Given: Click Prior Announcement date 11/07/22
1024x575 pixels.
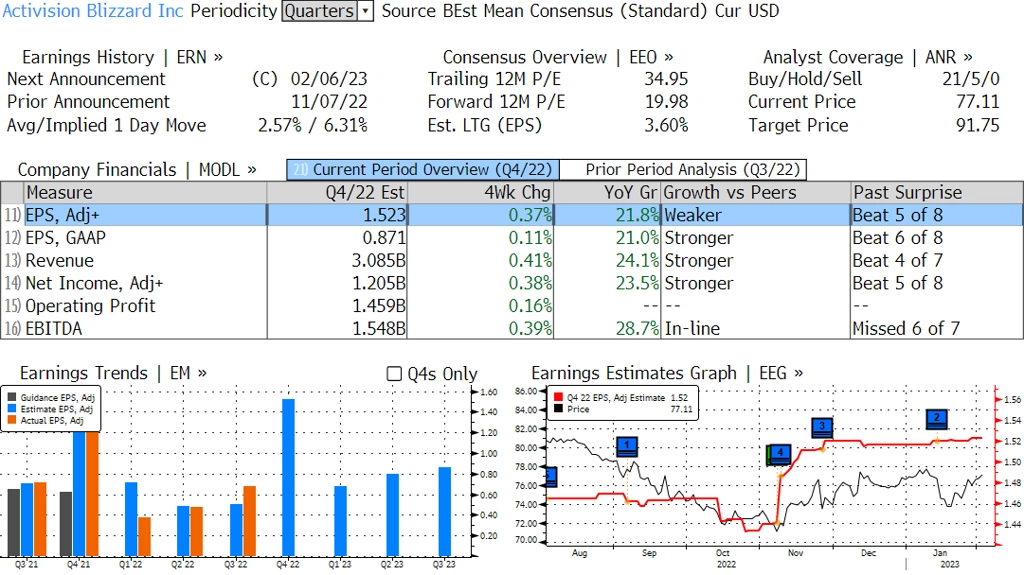Looking at the screenshot, I should point(329,101).
